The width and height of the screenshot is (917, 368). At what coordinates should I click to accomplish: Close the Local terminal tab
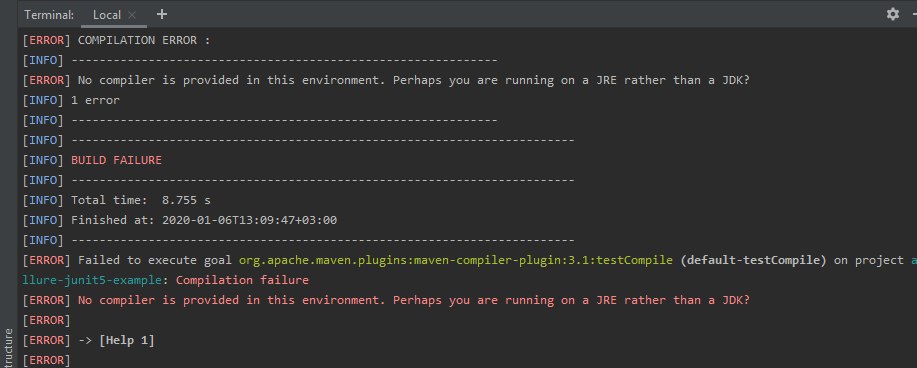click(132, 15)
